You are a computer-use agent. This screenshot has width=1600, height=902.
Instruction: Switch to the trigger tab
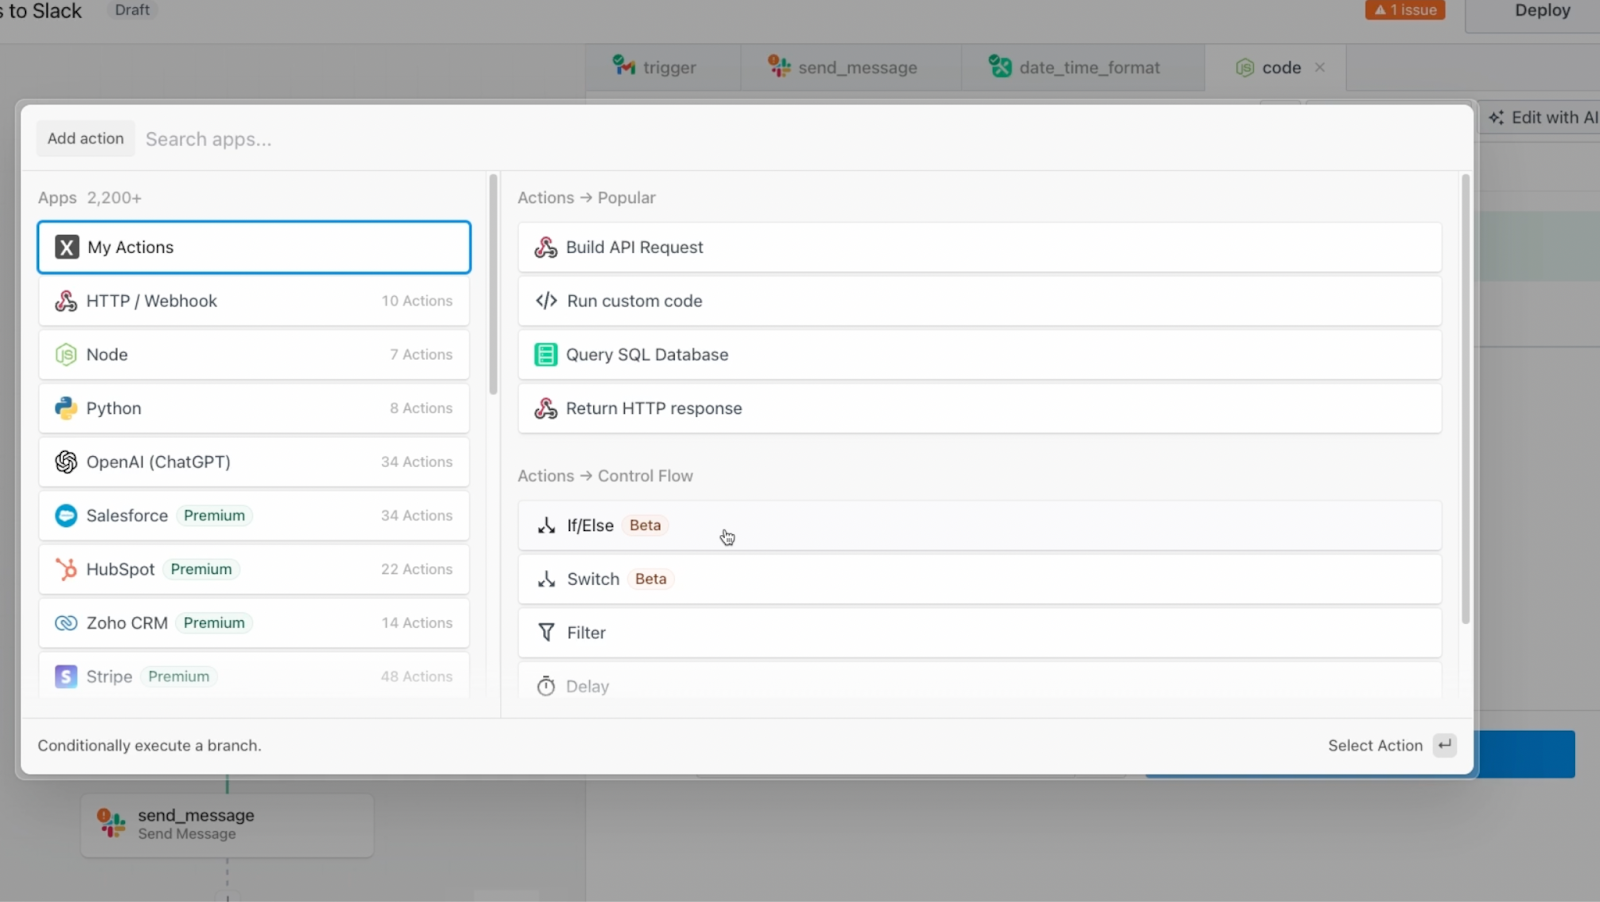pyautogui.click(x=663, y=67)
